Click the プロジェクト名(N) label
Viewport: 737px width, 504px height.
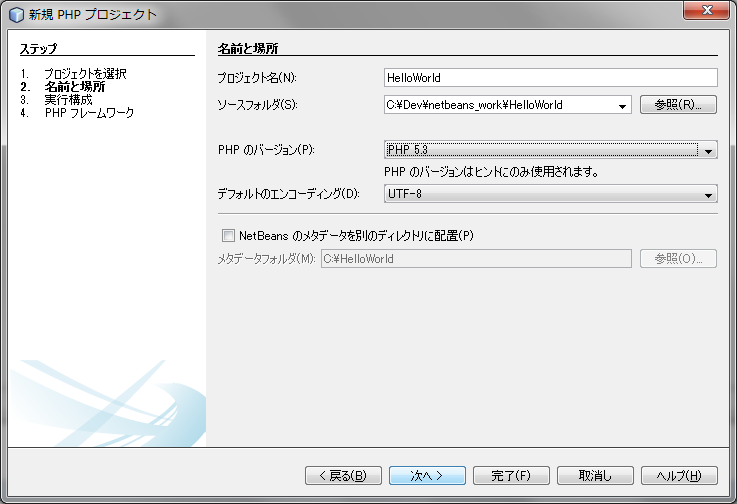[x=257, y=78]
